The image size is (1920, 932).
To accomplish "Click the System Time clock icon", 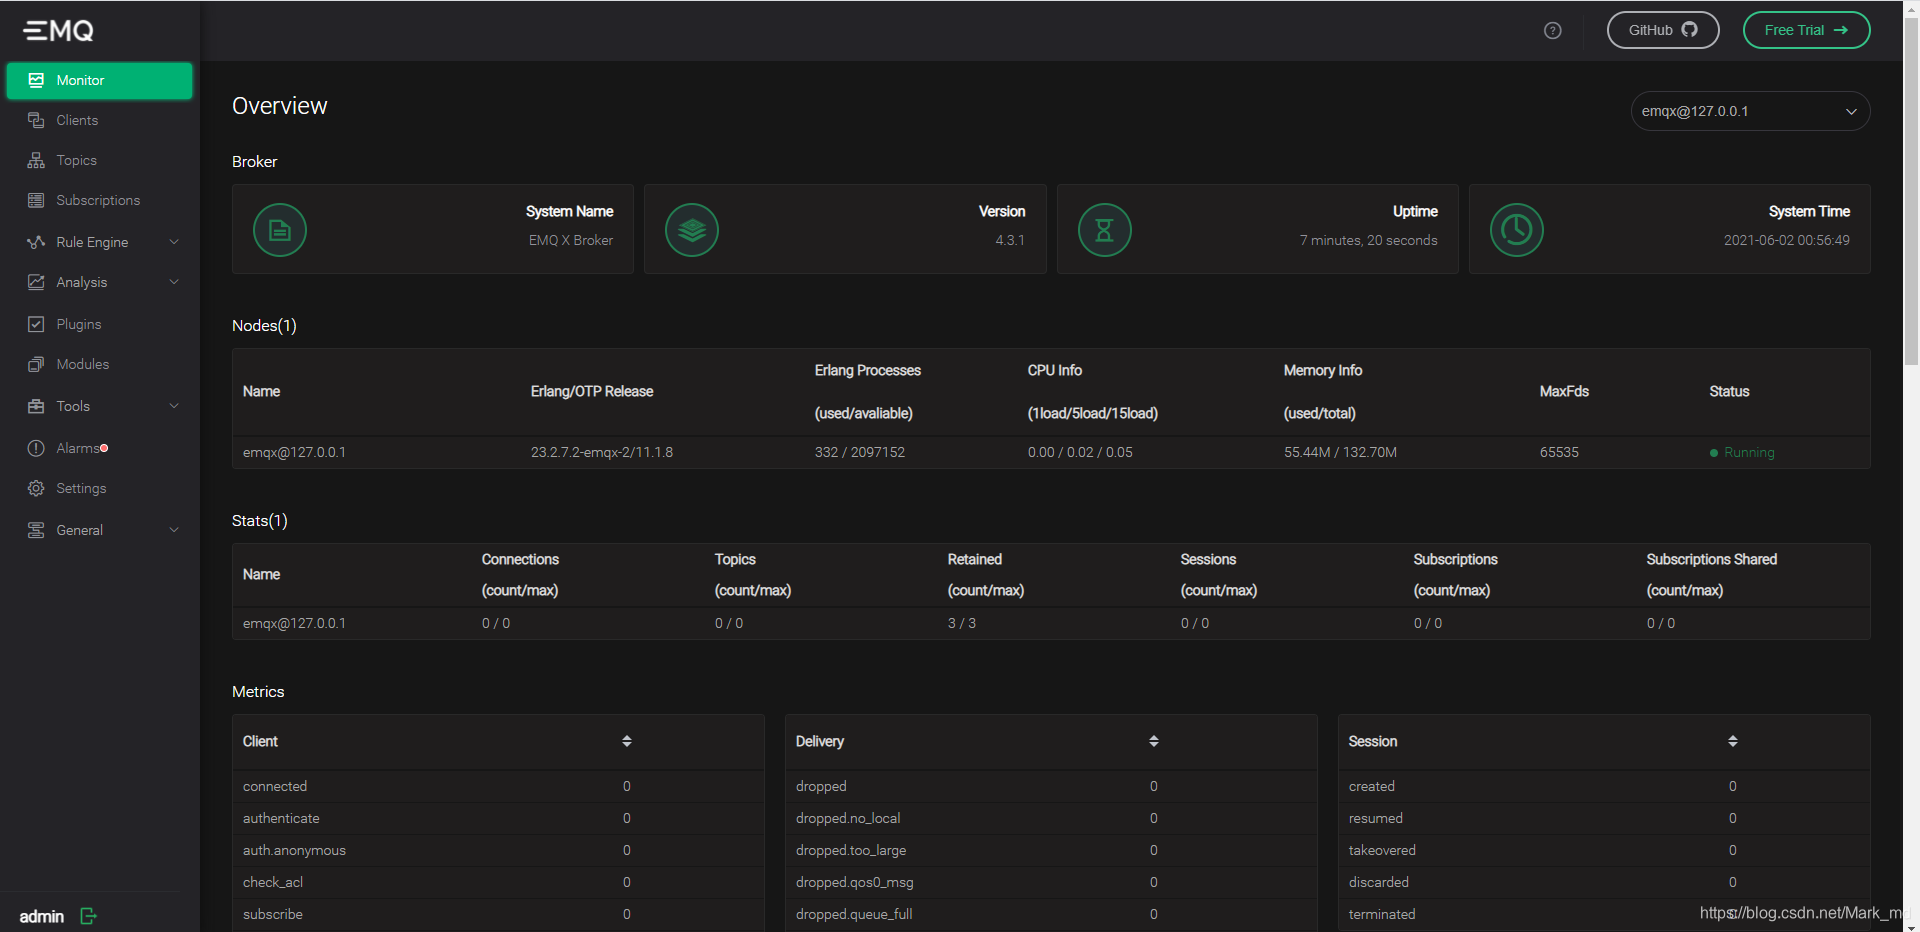I will [x=1516, y=230].
